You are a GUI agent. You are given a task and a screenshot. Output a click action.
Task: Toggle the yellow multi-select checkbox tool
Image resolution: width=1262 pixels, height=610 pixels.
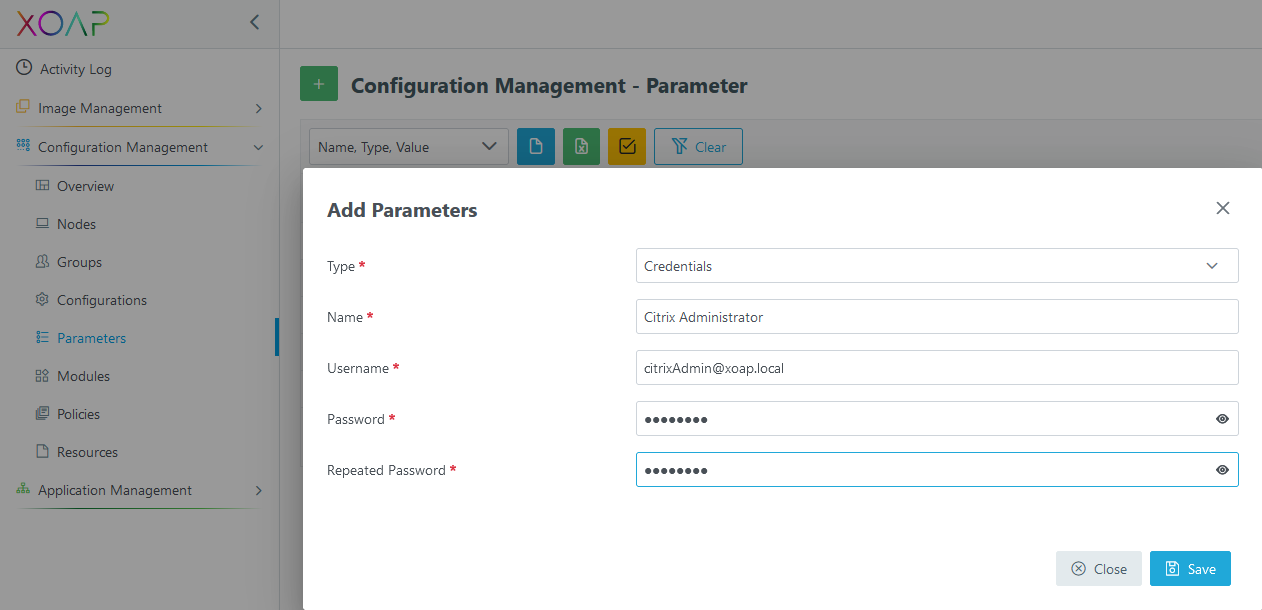(626, 146)
